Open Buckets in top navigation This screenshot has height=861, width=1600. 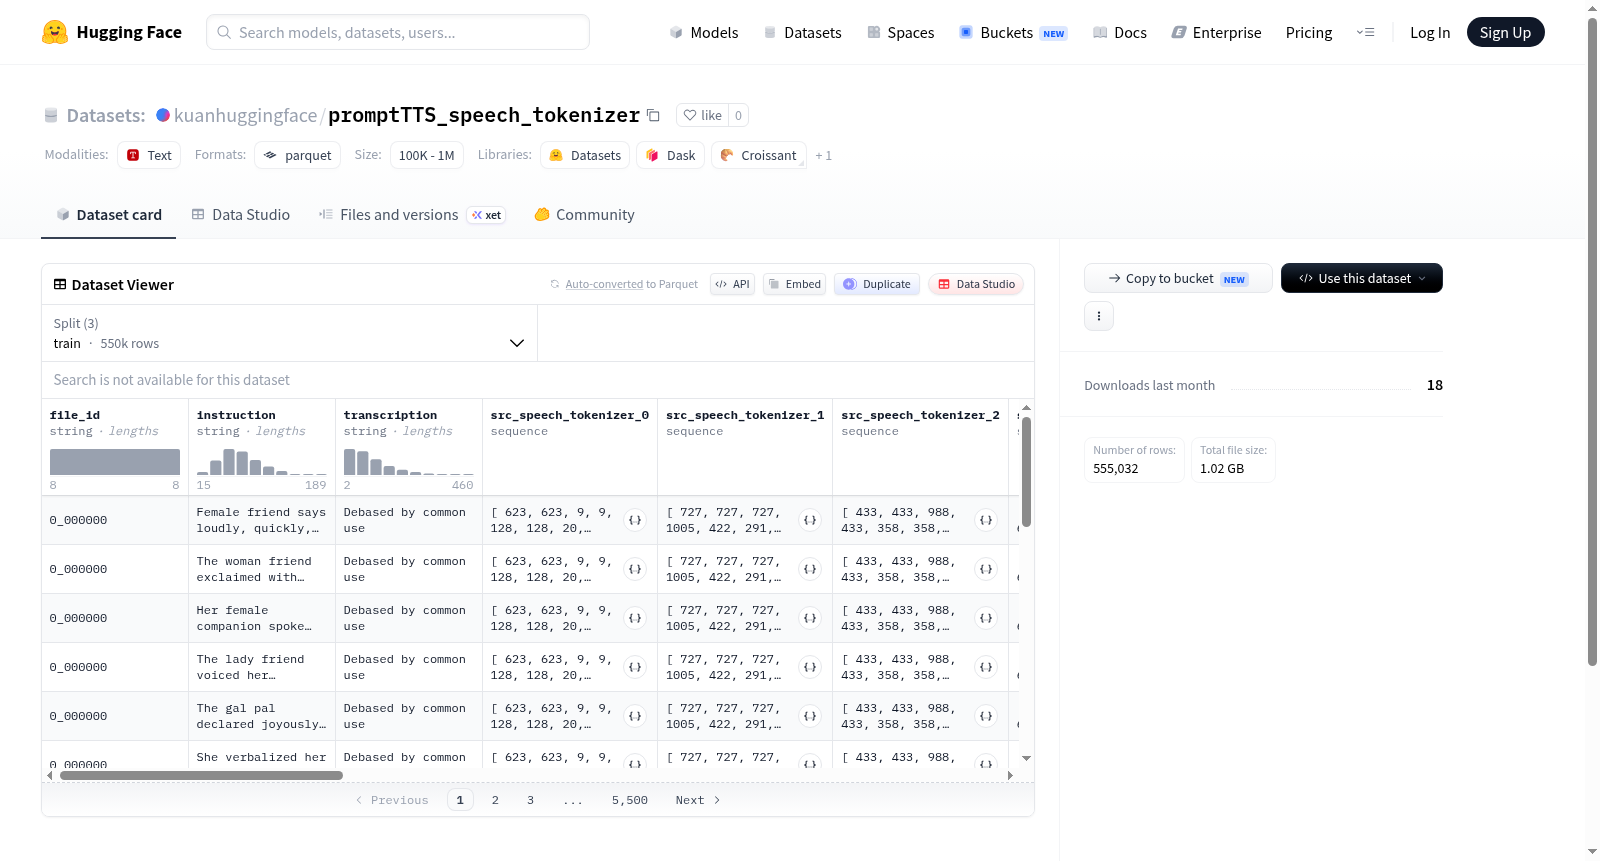(1013, 32)
